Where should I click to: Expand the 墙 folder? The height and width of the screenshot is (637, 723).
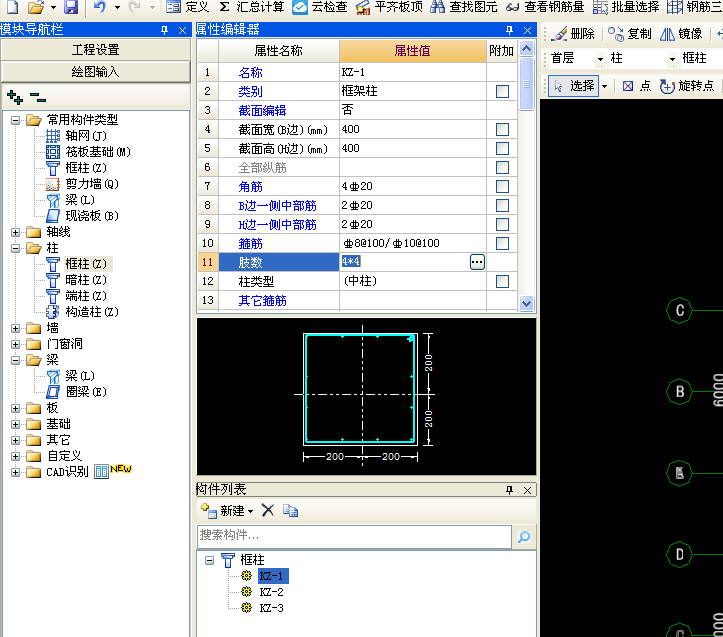15,328
